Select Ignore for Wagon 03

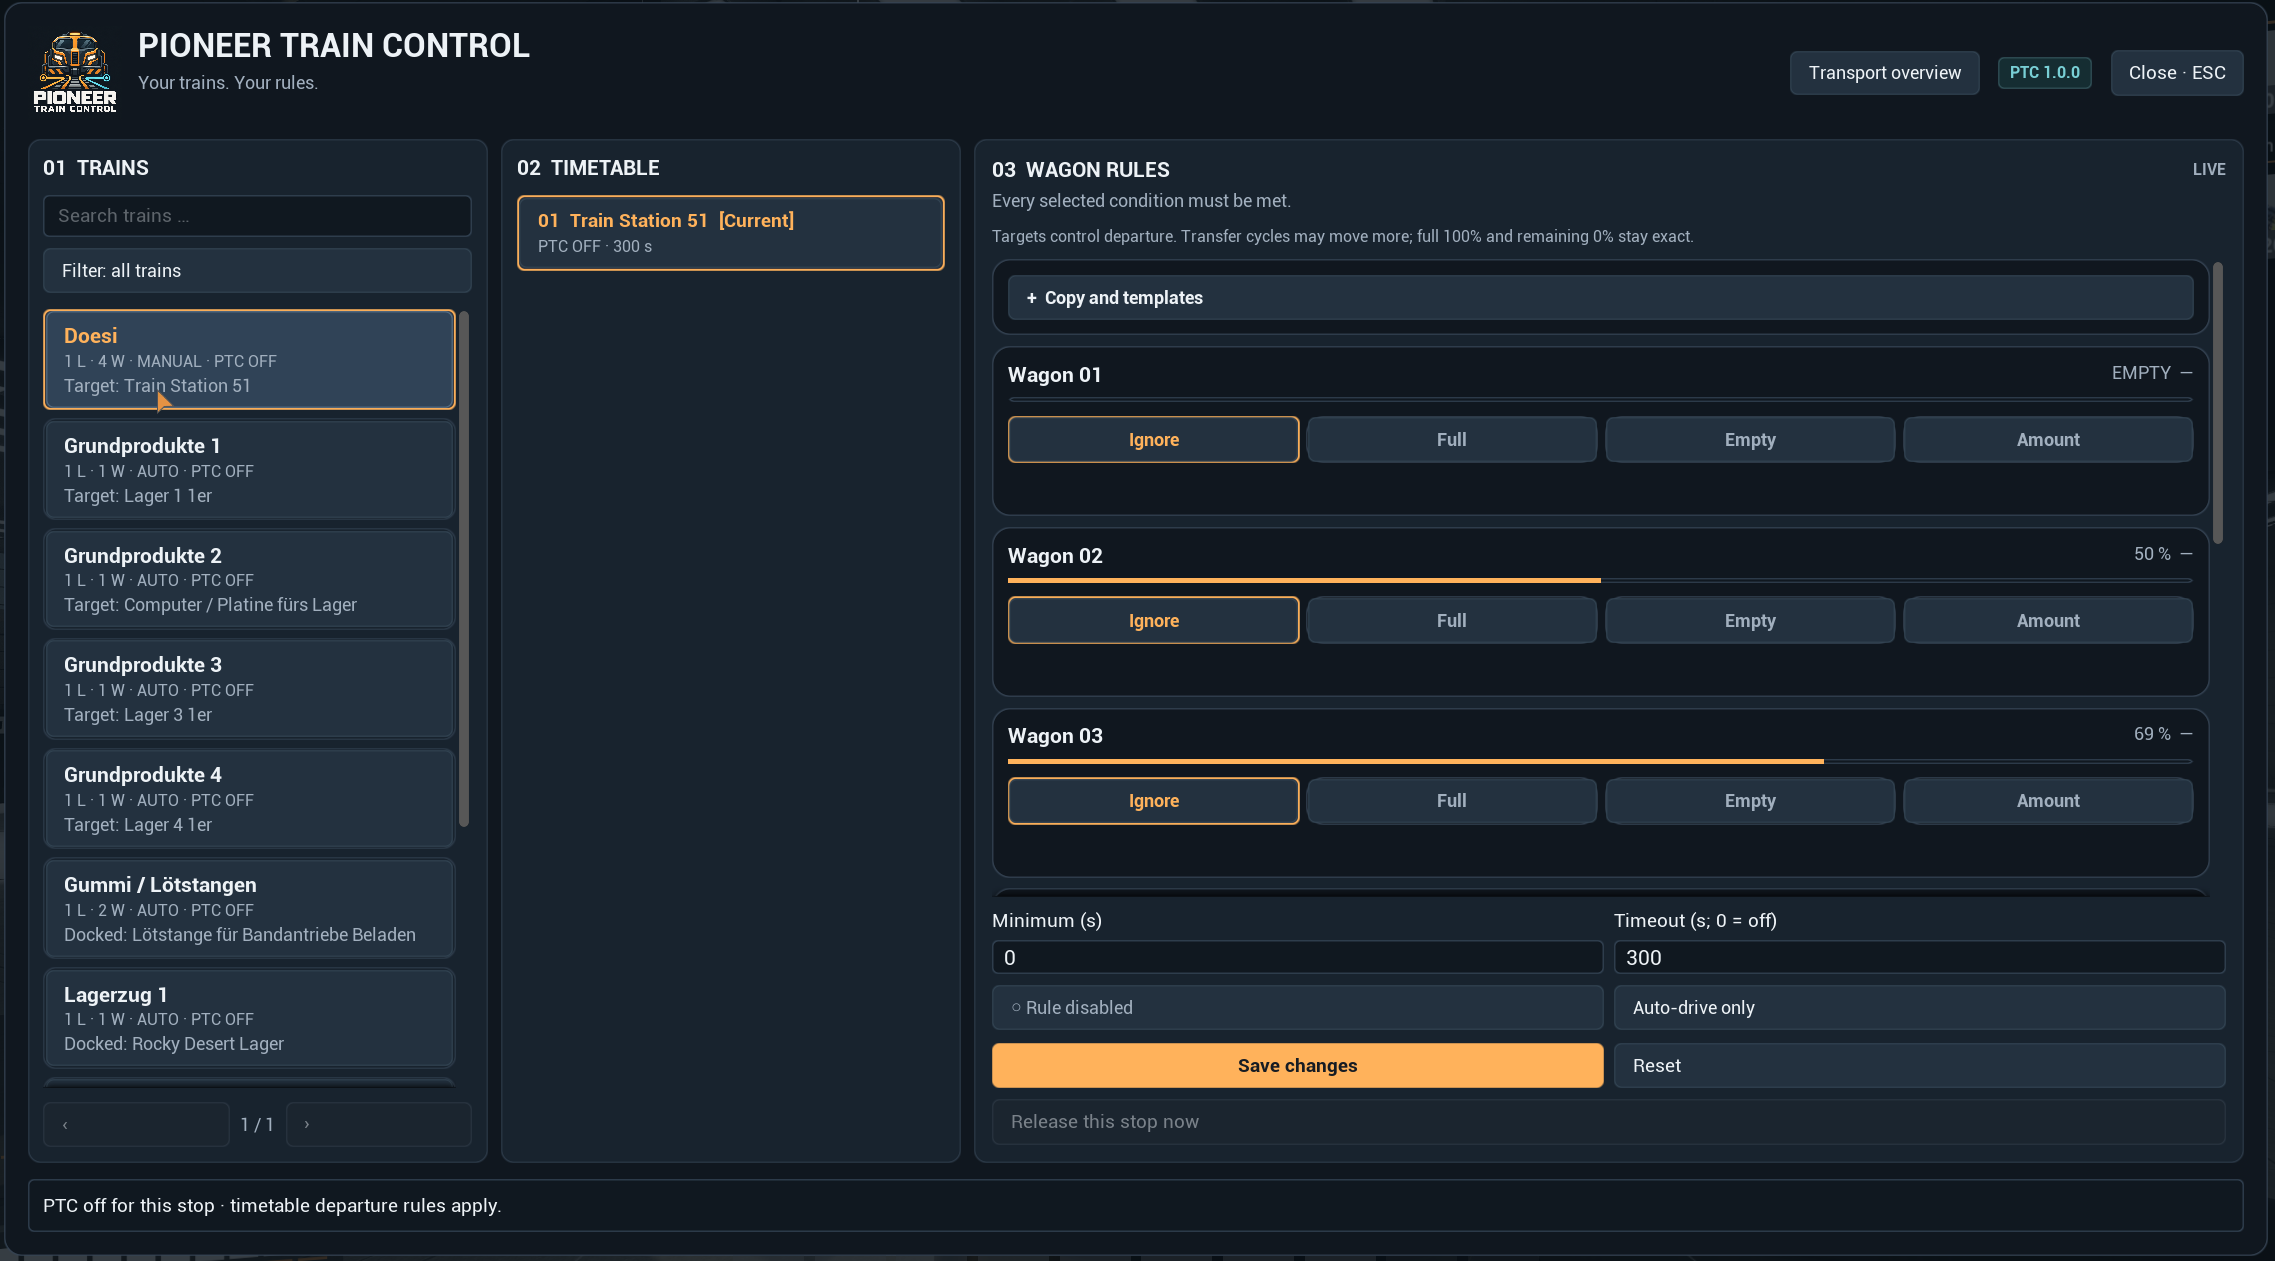coord(1153,801)
